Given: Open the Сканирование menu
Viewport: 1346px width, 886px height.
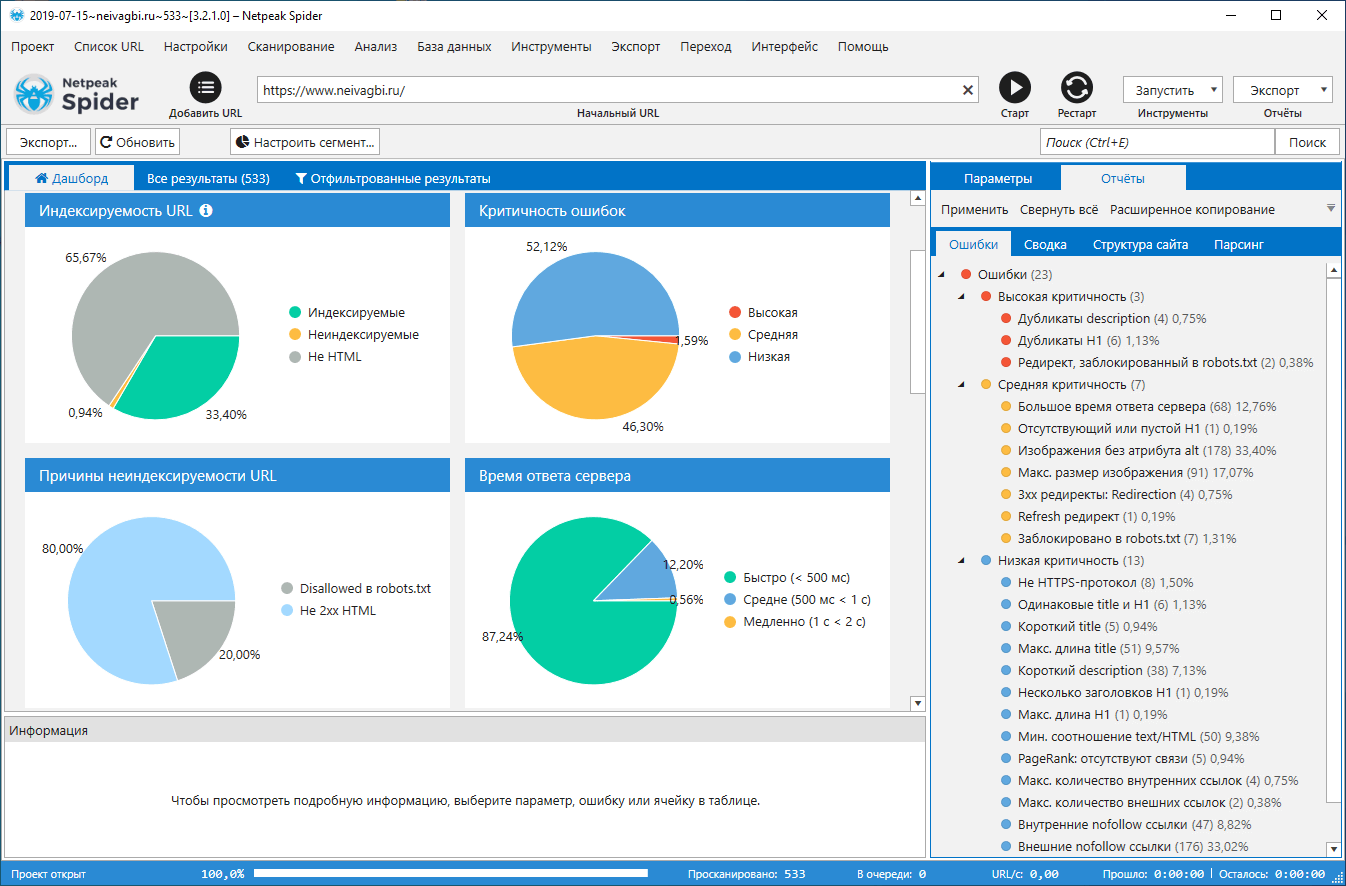Looking at the screenshot, I should tap(291, 47).
